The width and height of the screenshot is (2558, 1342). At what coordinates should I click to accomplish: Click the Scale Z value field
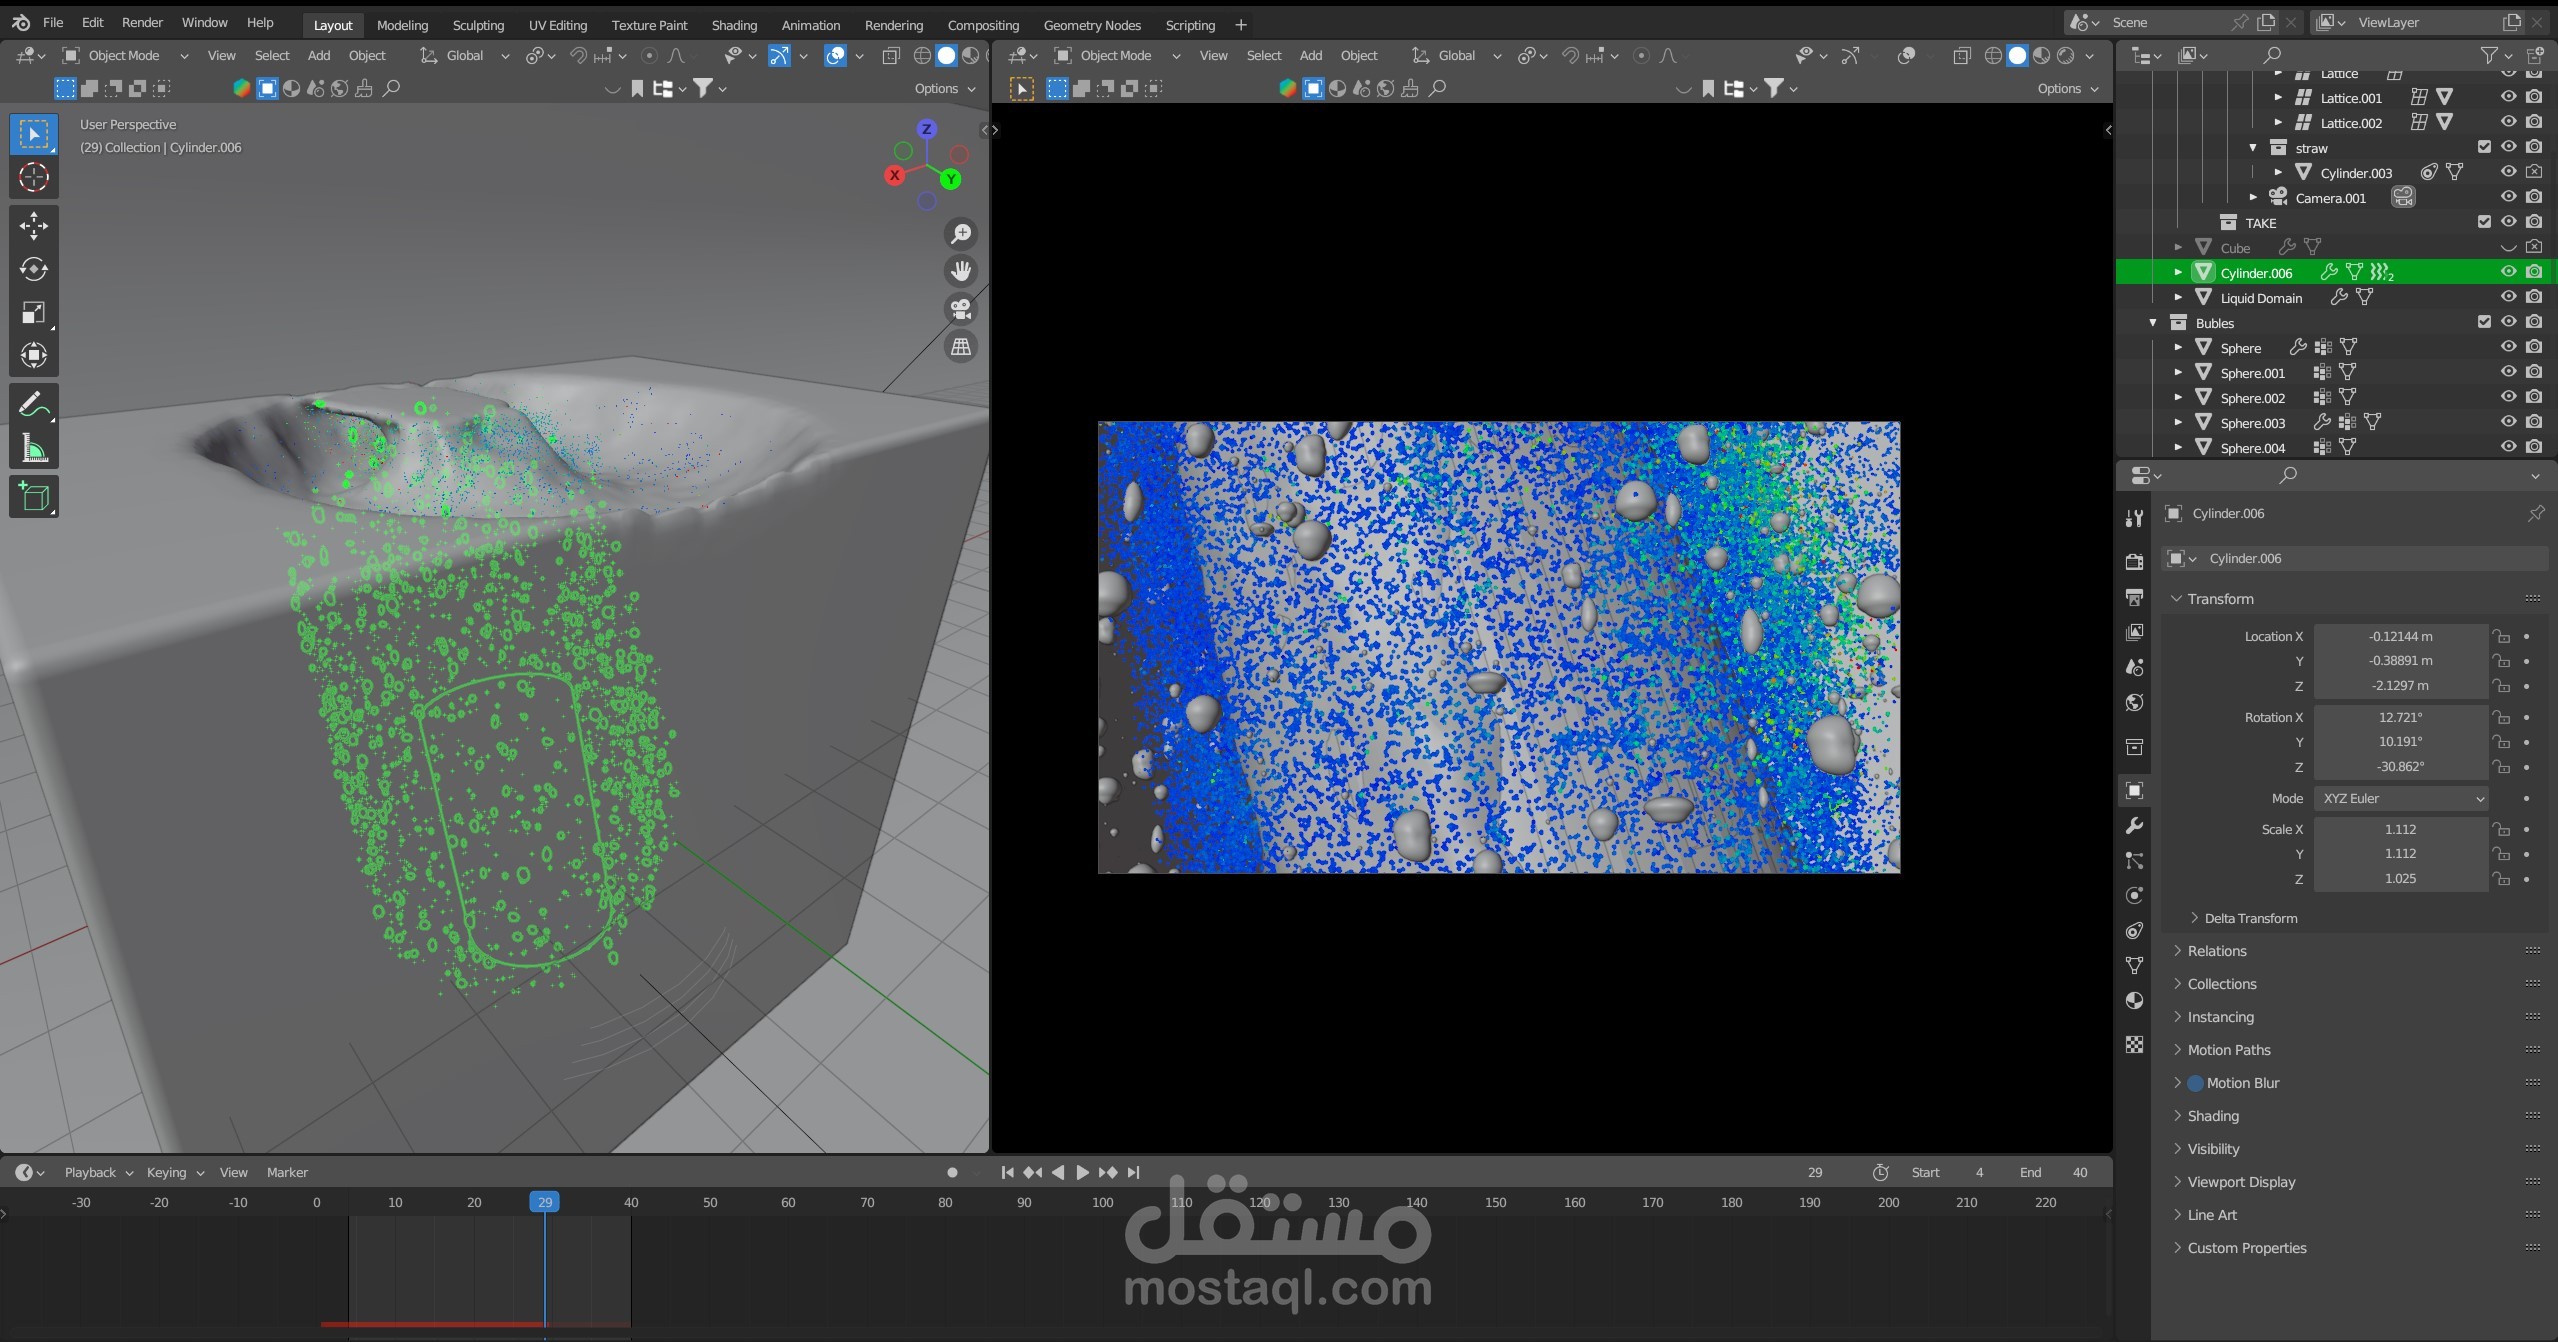pos(2399,878)
